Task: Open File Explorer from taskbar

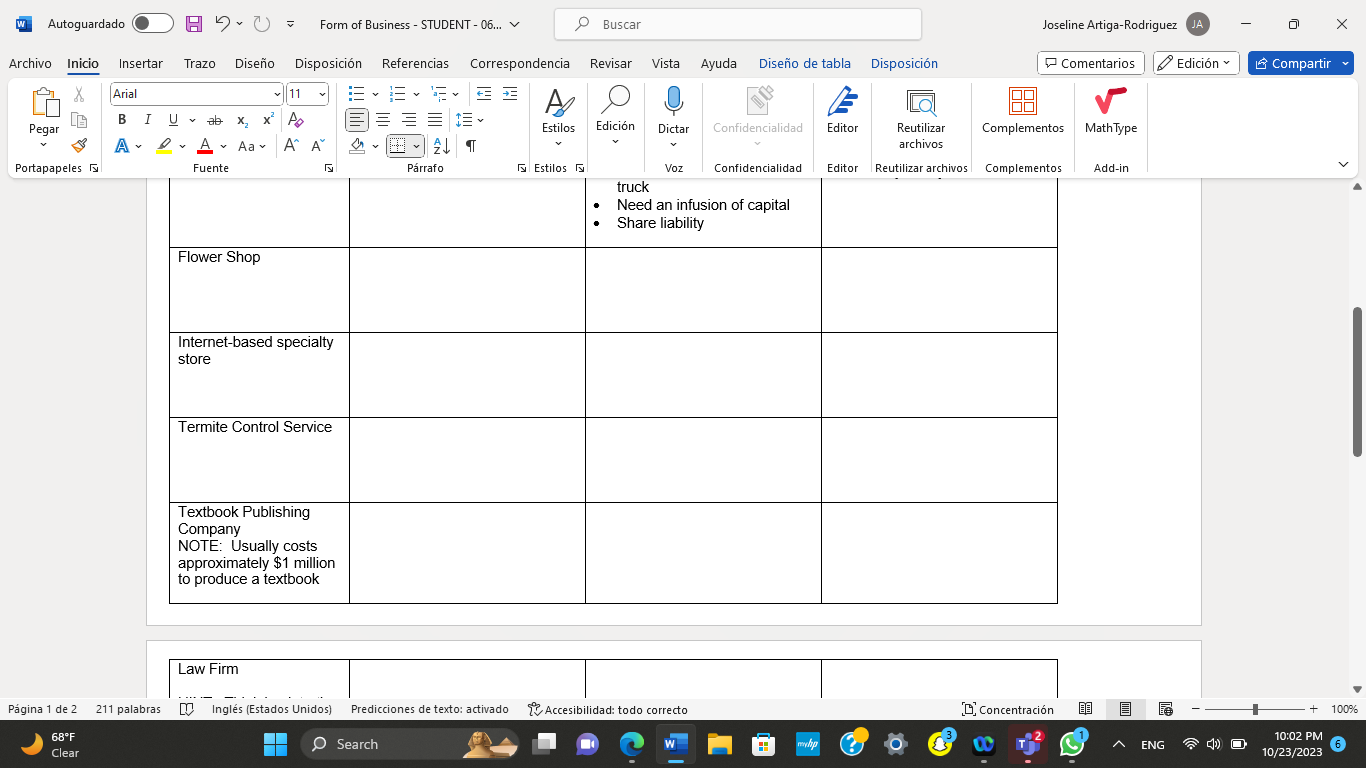Action: 720,744
